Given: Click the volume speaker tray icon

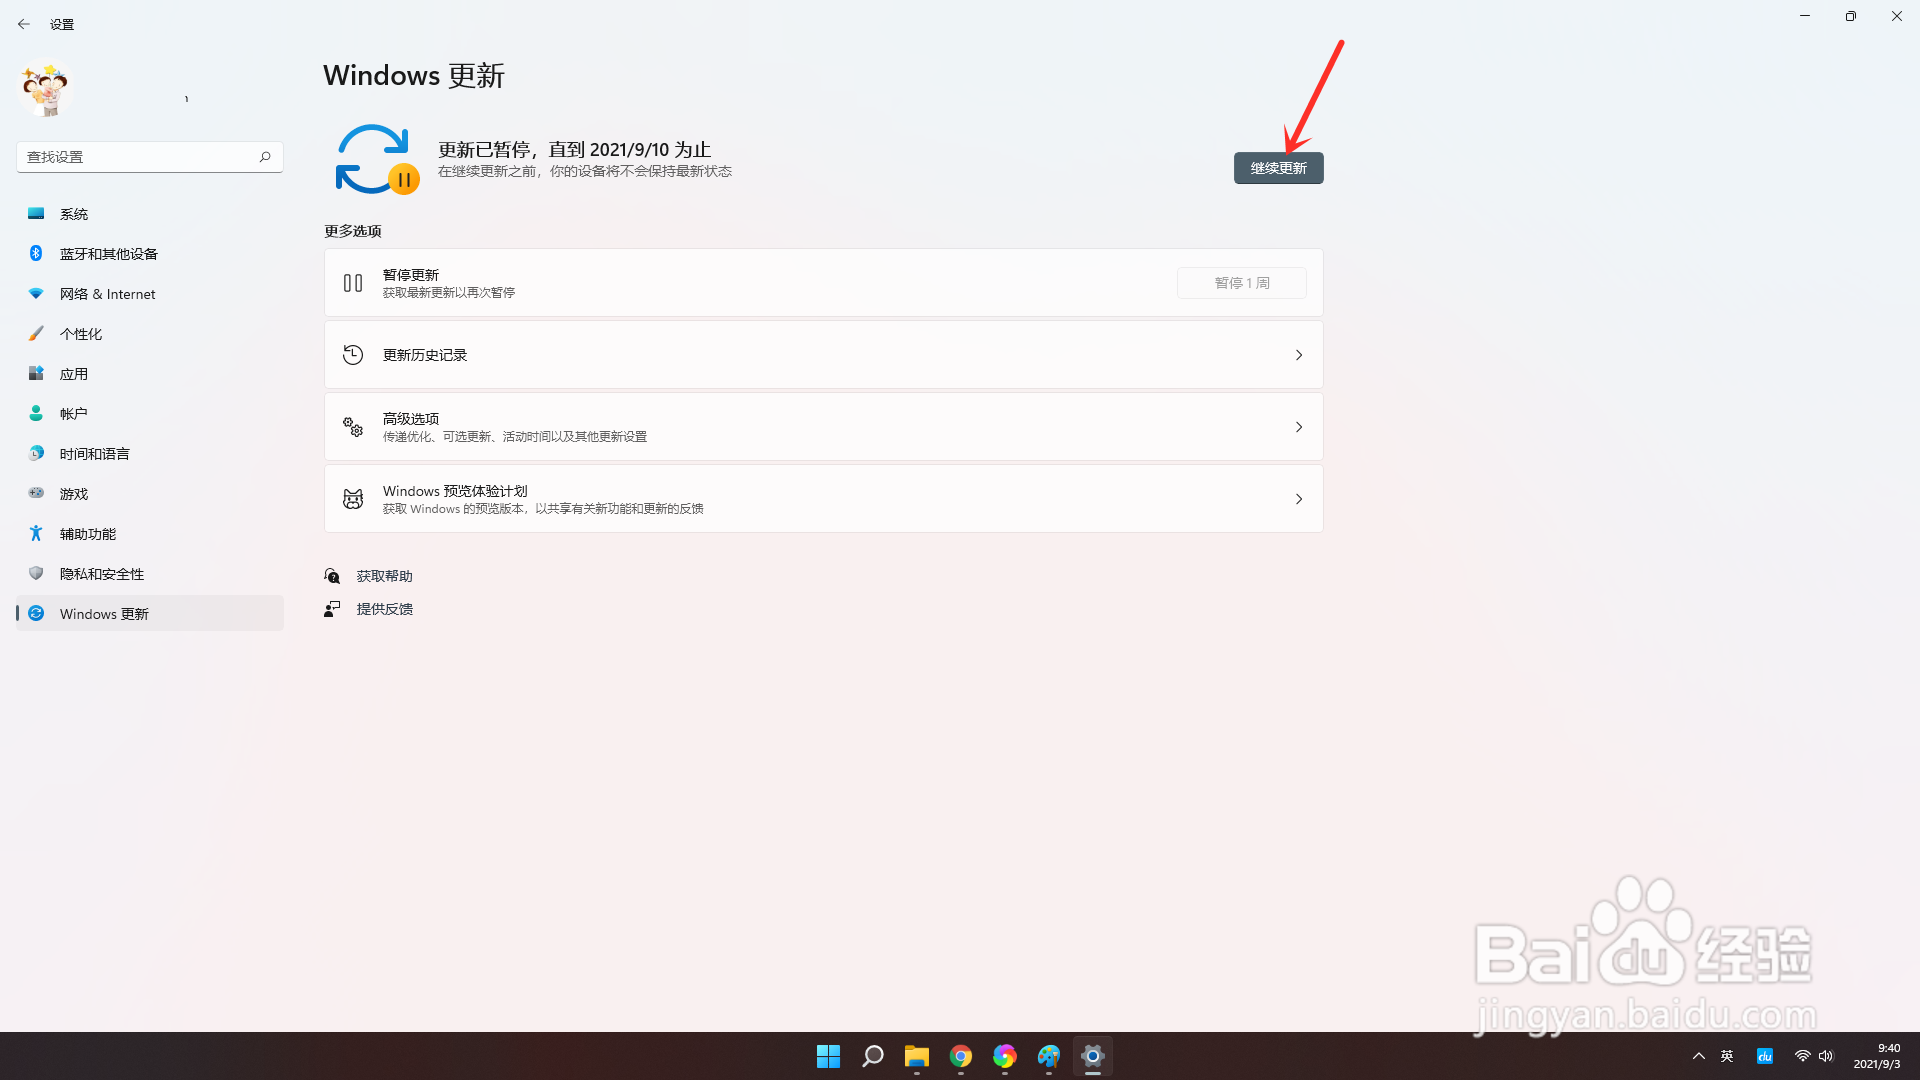Looking at the screenshot, I should pos(1826,1056).
